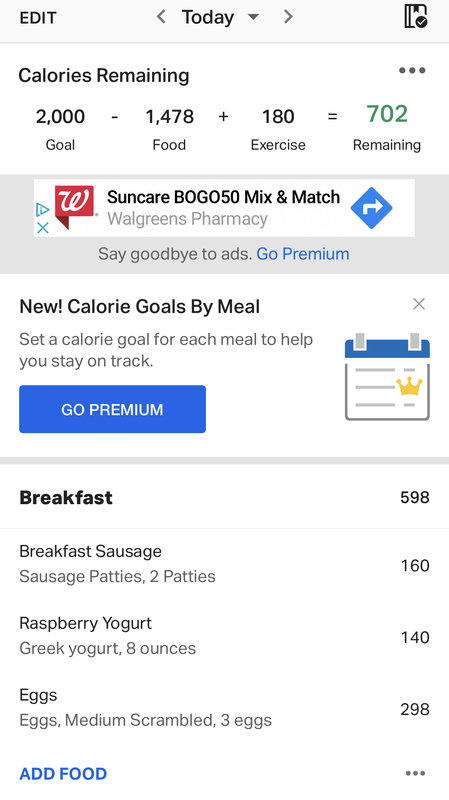
Task: Tap ADD FOOD under Breakfast
Action: pyautogui.click(x=63, y=773)
